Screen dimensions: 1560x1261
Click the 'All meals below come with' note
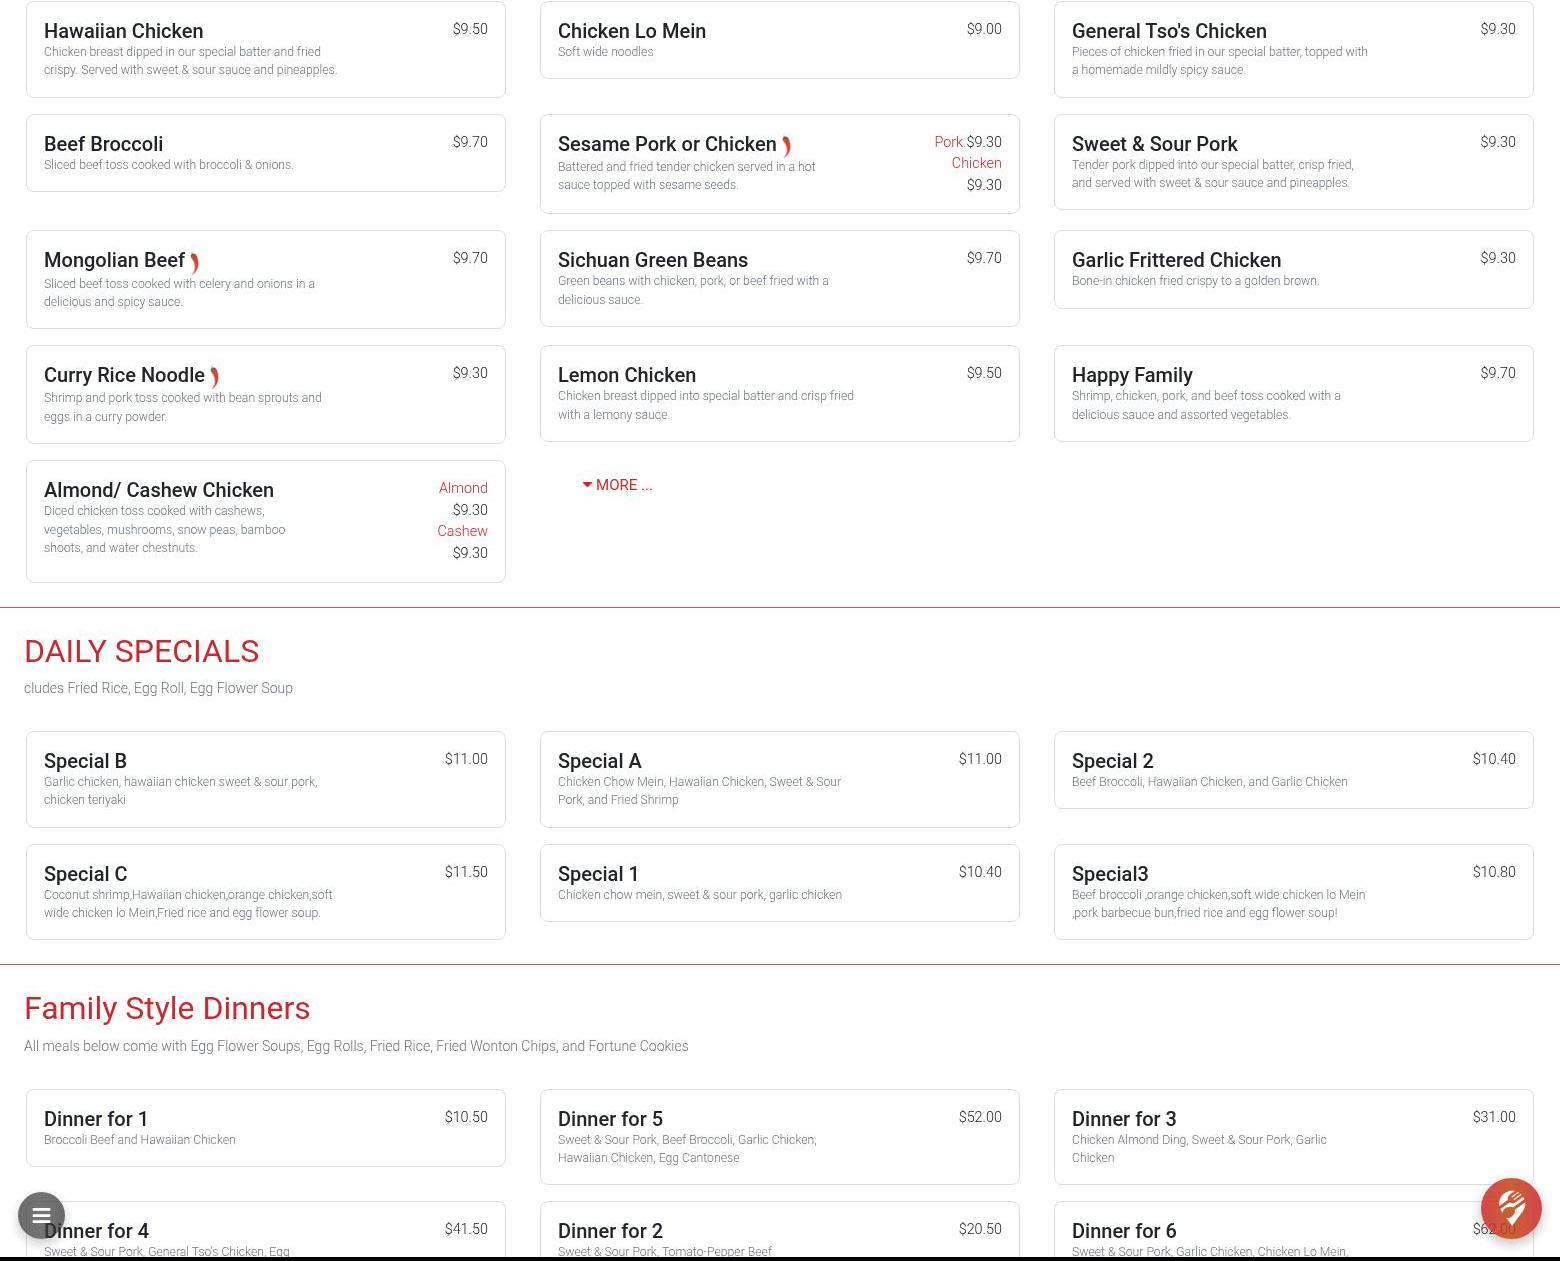pos(356,1046)
